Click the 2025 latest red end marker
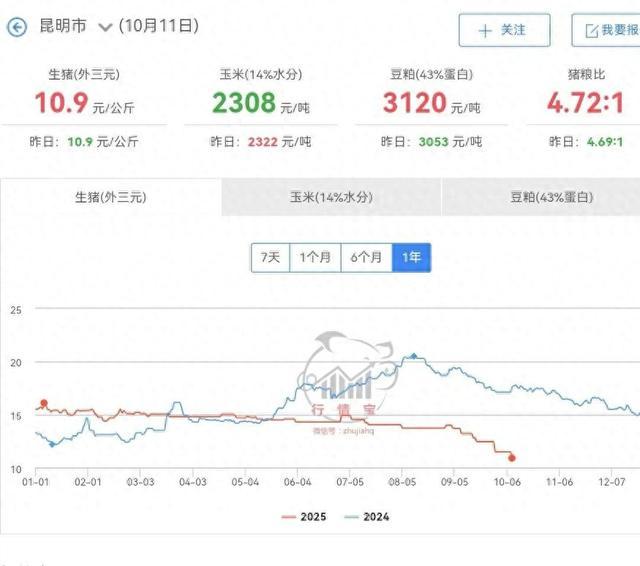This screenshot has height=566, width=640. (512, 458)
